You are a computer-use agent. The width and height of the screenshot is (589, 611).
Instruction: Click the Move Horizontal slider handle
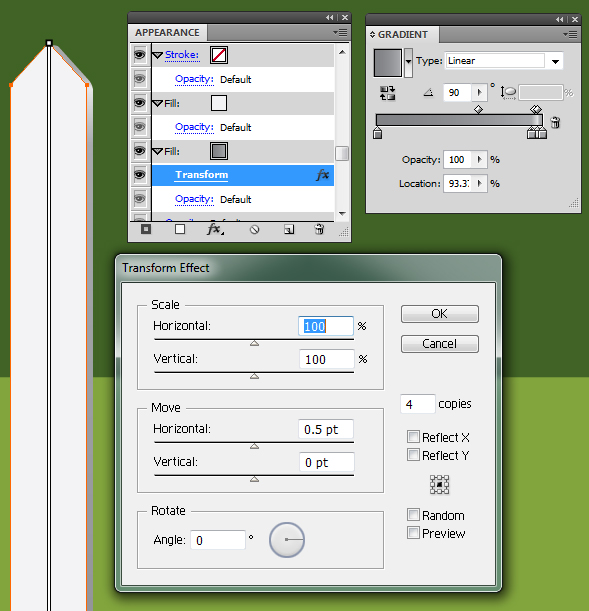click(254, 446)
